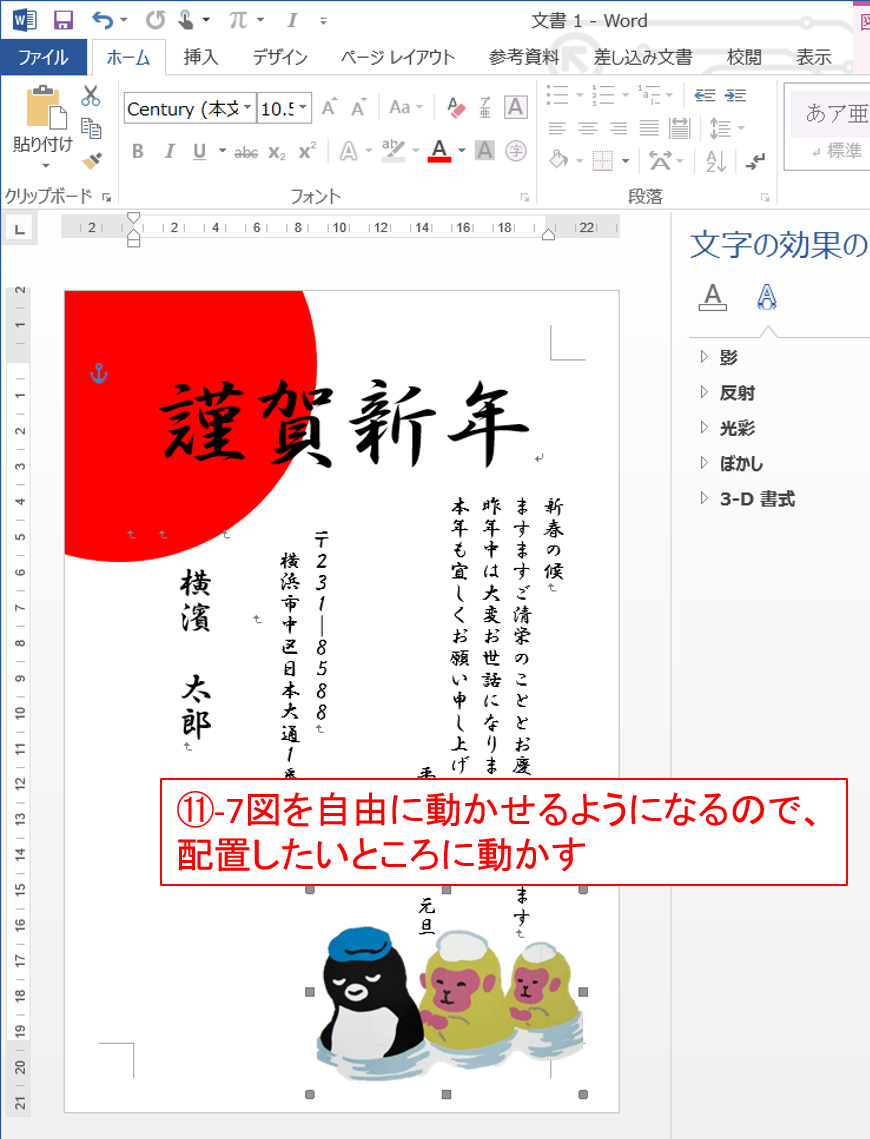Apply the red font color A button
870x1139 pixels.
pyautogui.click(x=439, y=151)
